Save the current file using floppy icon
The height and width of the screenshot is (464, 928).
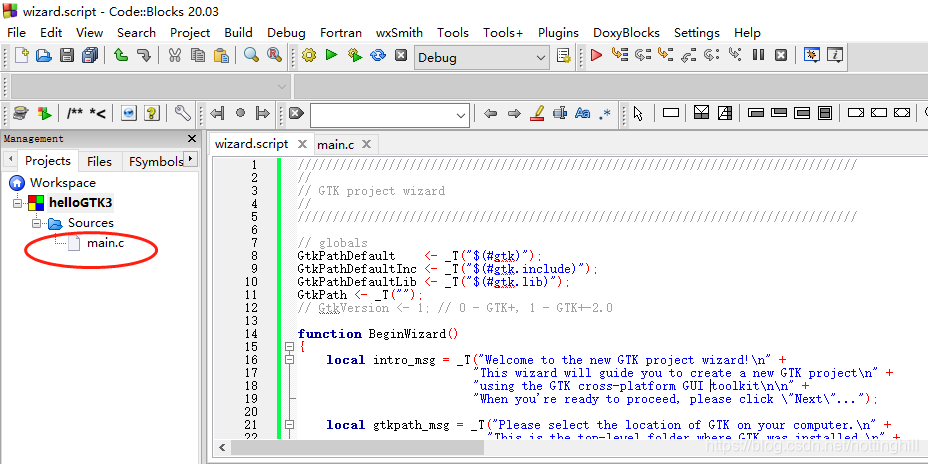67,56
